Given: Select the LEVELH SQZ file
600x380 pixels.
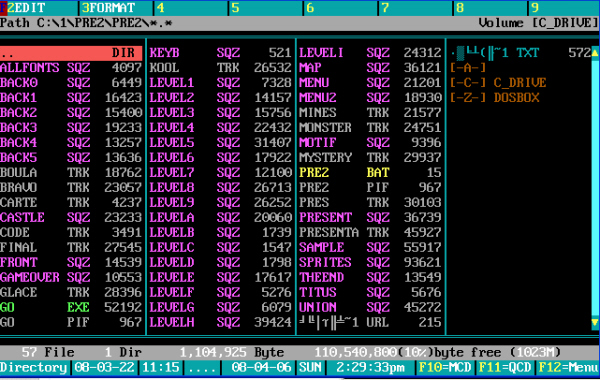Looking at the screenshot, I should point(221,323).
